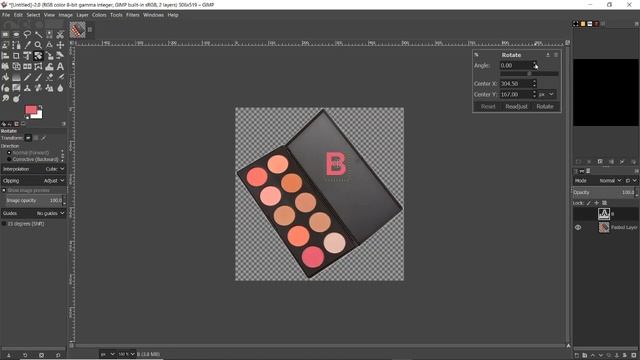Open the Interpolation dropdown
Screen dimensions: 640x360
tap(34, 169)
